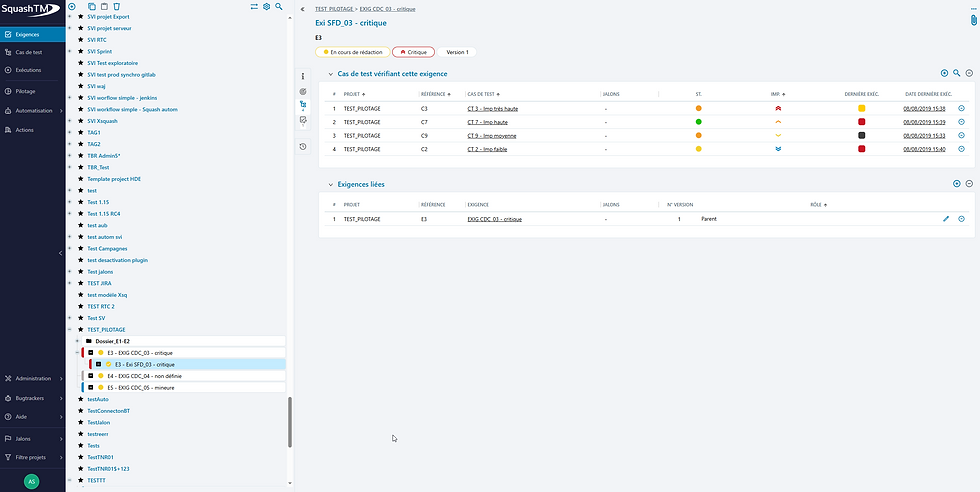
Task: Select the TestConnectonBT project
Action: coord(109,411)
